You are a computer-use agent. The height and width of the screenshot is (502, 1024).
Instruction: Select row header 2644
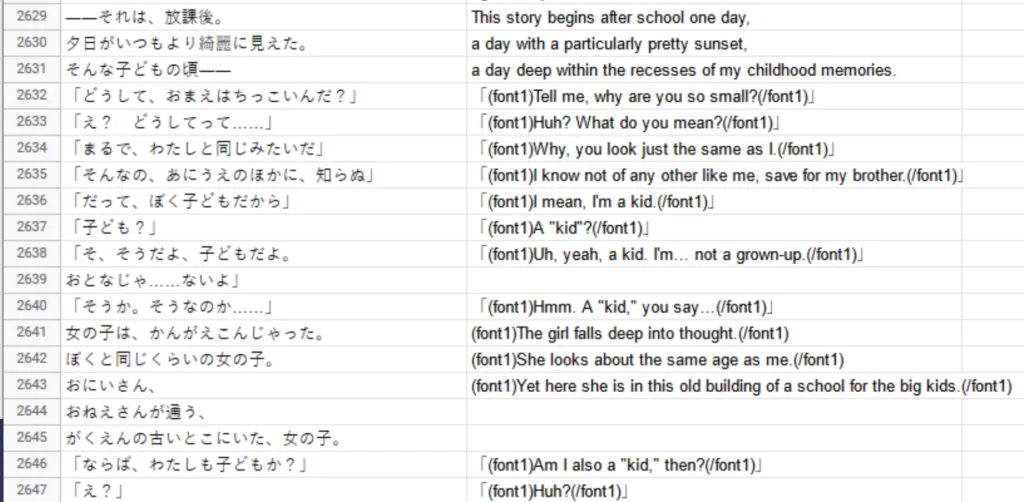(31, 412)
